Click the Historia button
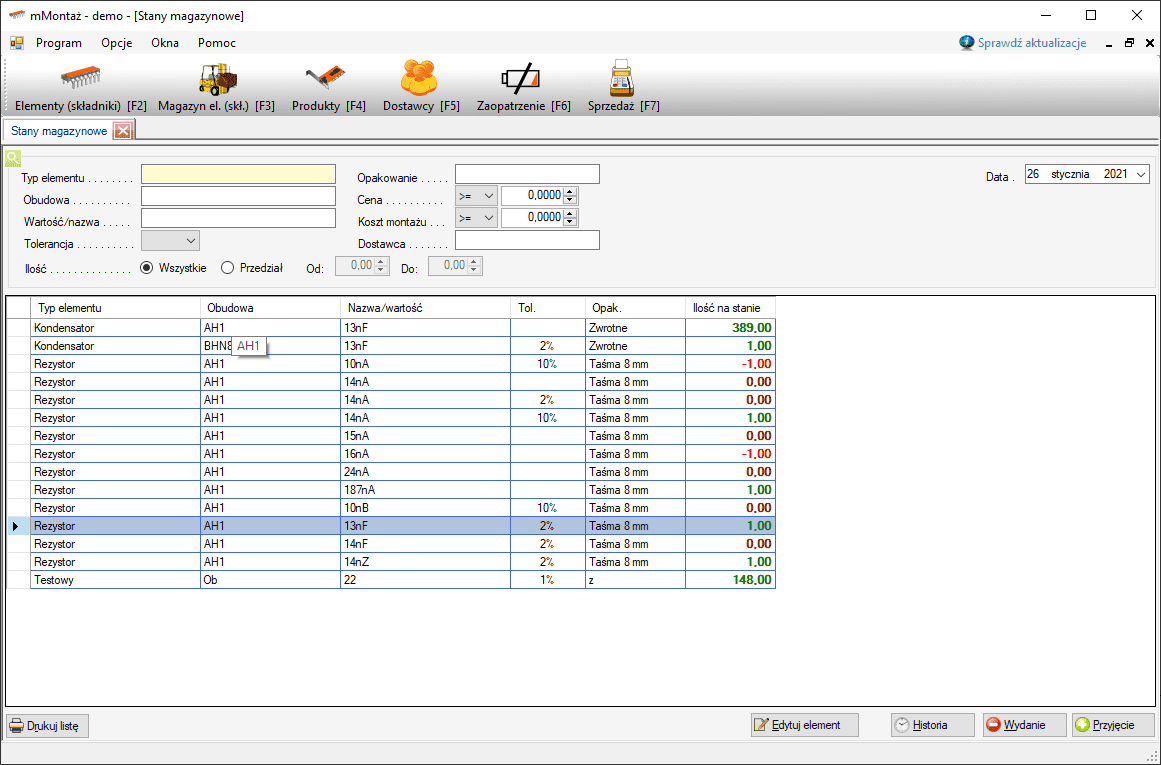 [920, 725]
